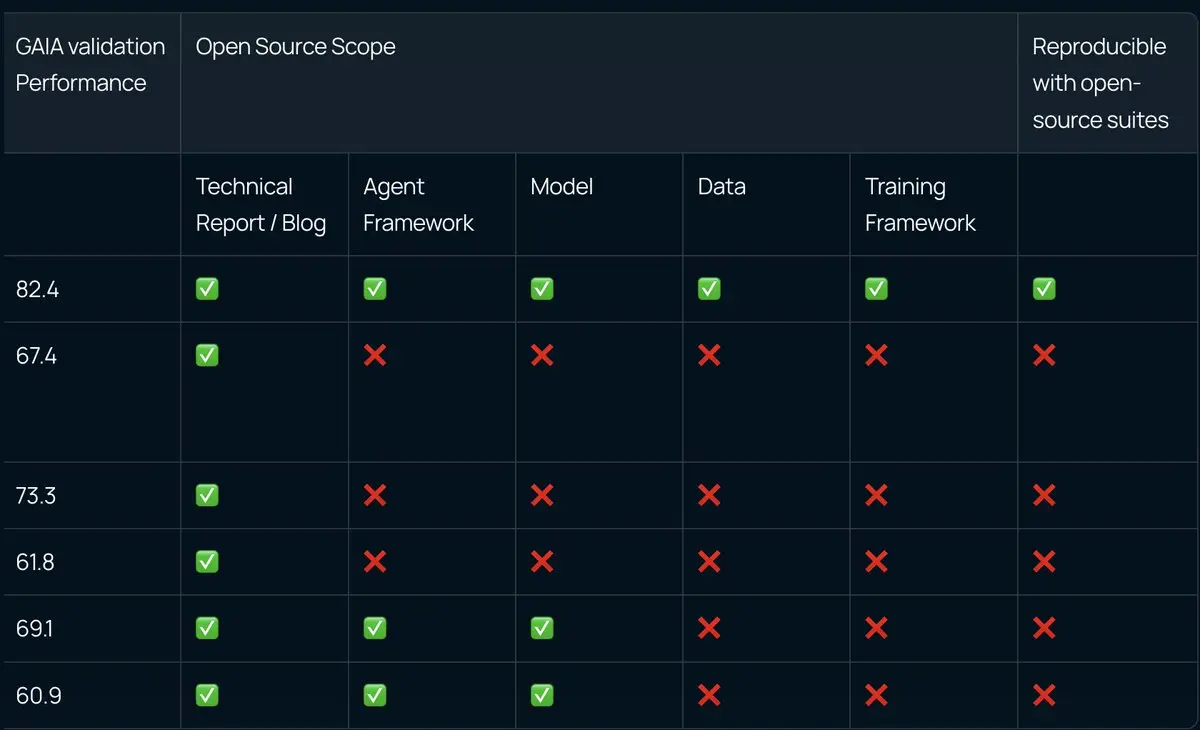
Task: Click the green check for 60.9 Agent Framework
Action: click(375, 695)
